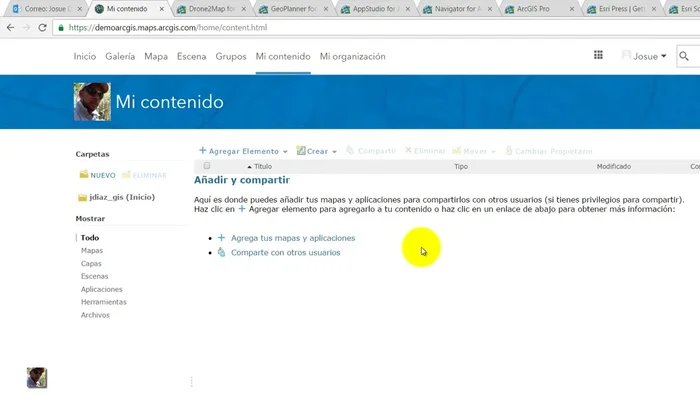Select Mi contenido navigation item
Image resolution: width=700 pixels, height=404 pixels.
(x=283, y=56)
